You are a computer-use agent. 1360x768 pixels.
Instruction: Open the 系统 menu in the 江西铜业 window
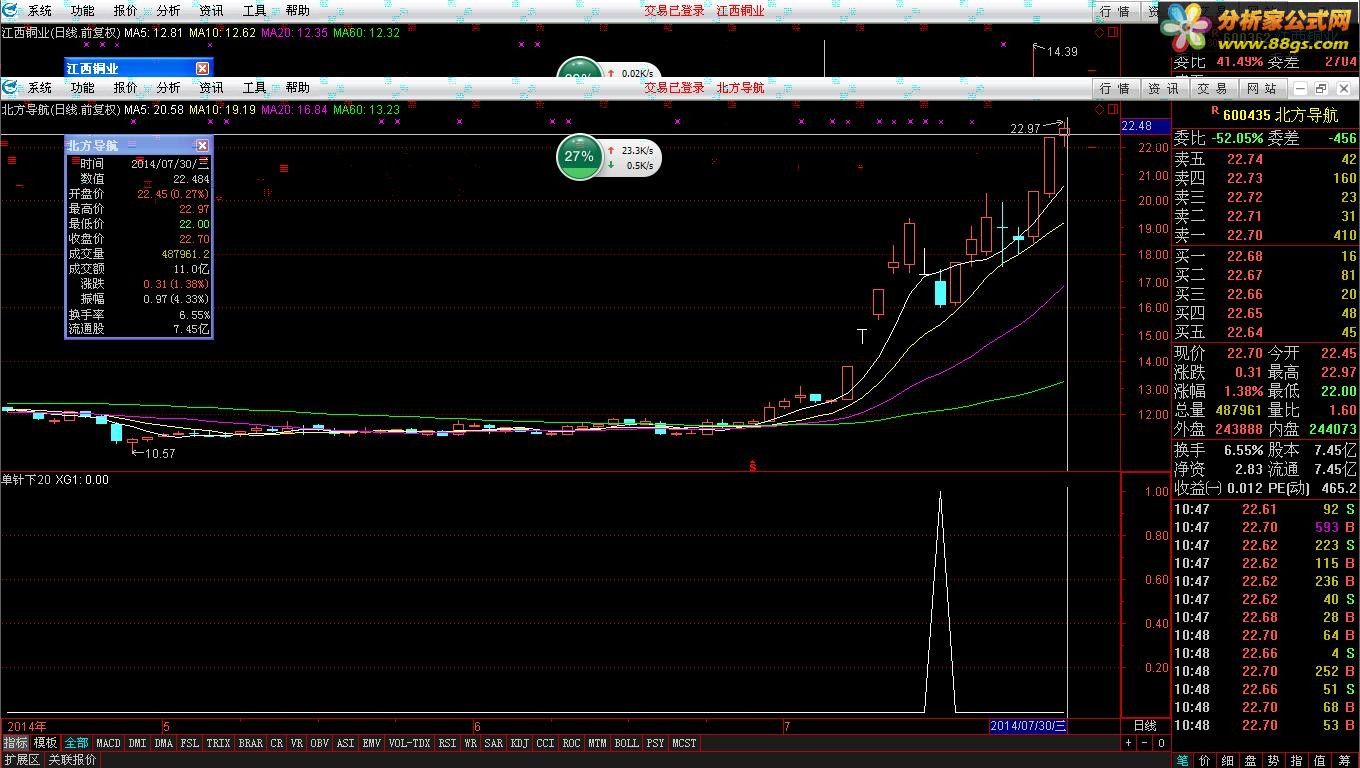pos(40,11)
